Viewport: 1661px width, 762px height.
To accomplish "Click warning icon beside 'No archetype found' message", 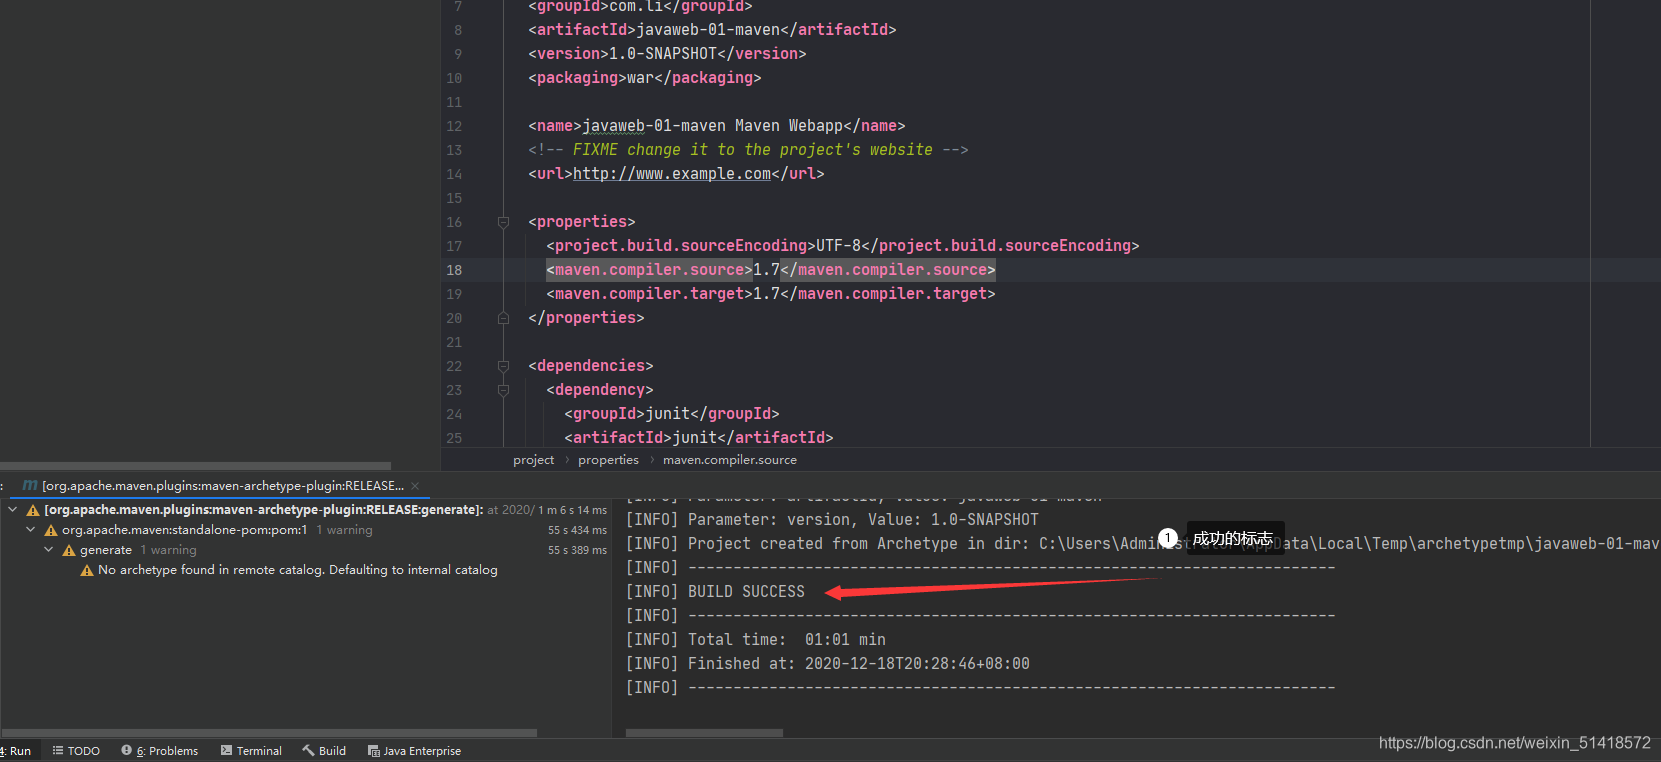I will (x=87, y=570).
